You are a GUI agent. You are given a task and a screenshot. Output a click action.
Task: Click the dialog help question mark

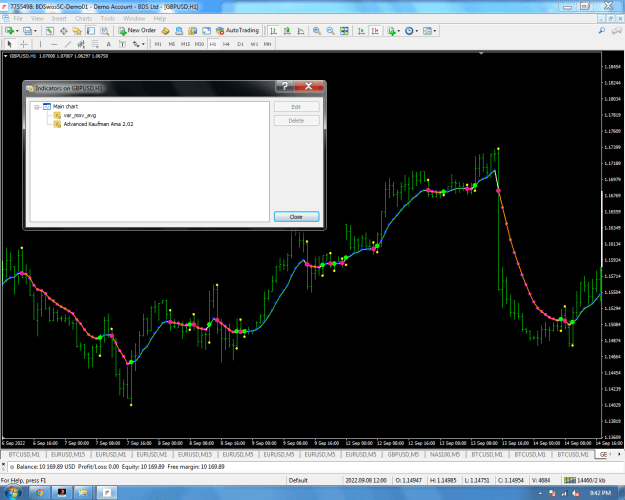coord(285,86)
